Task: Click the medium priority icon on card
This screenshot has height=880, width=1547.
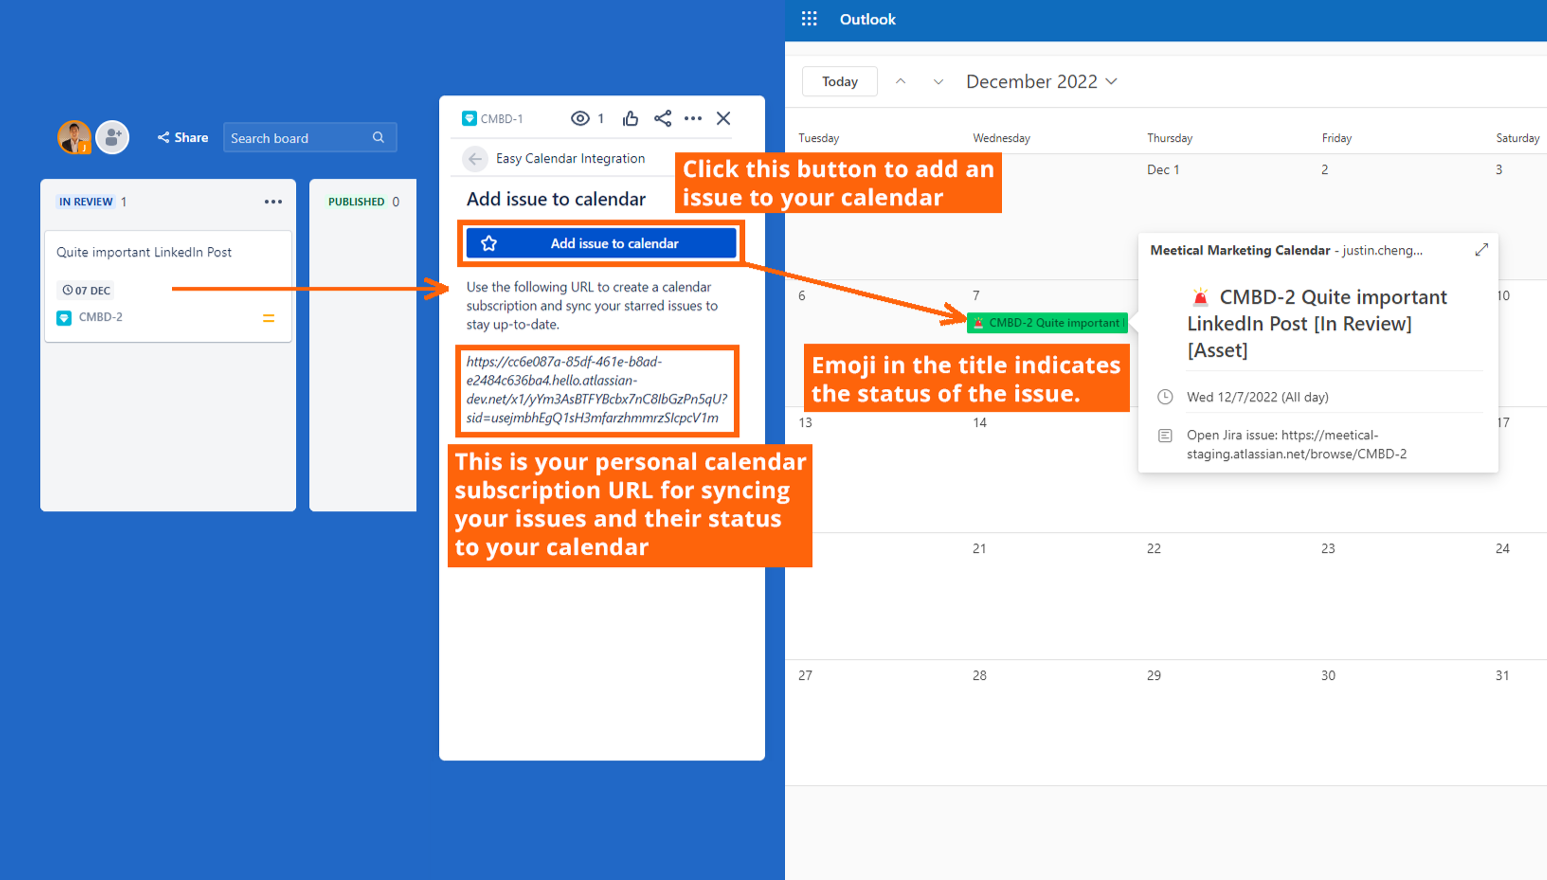Action: point(268,318)
